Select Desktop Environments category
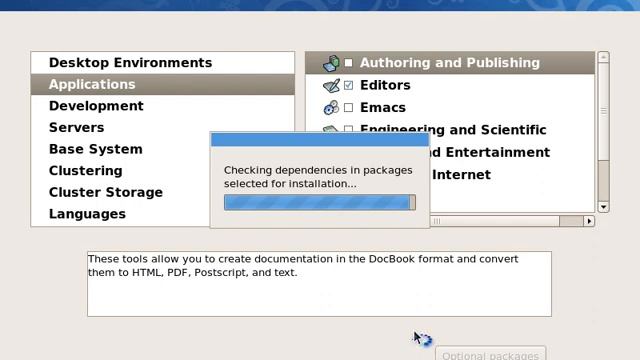This screenshot has width=640, height=360. (162, 63)
